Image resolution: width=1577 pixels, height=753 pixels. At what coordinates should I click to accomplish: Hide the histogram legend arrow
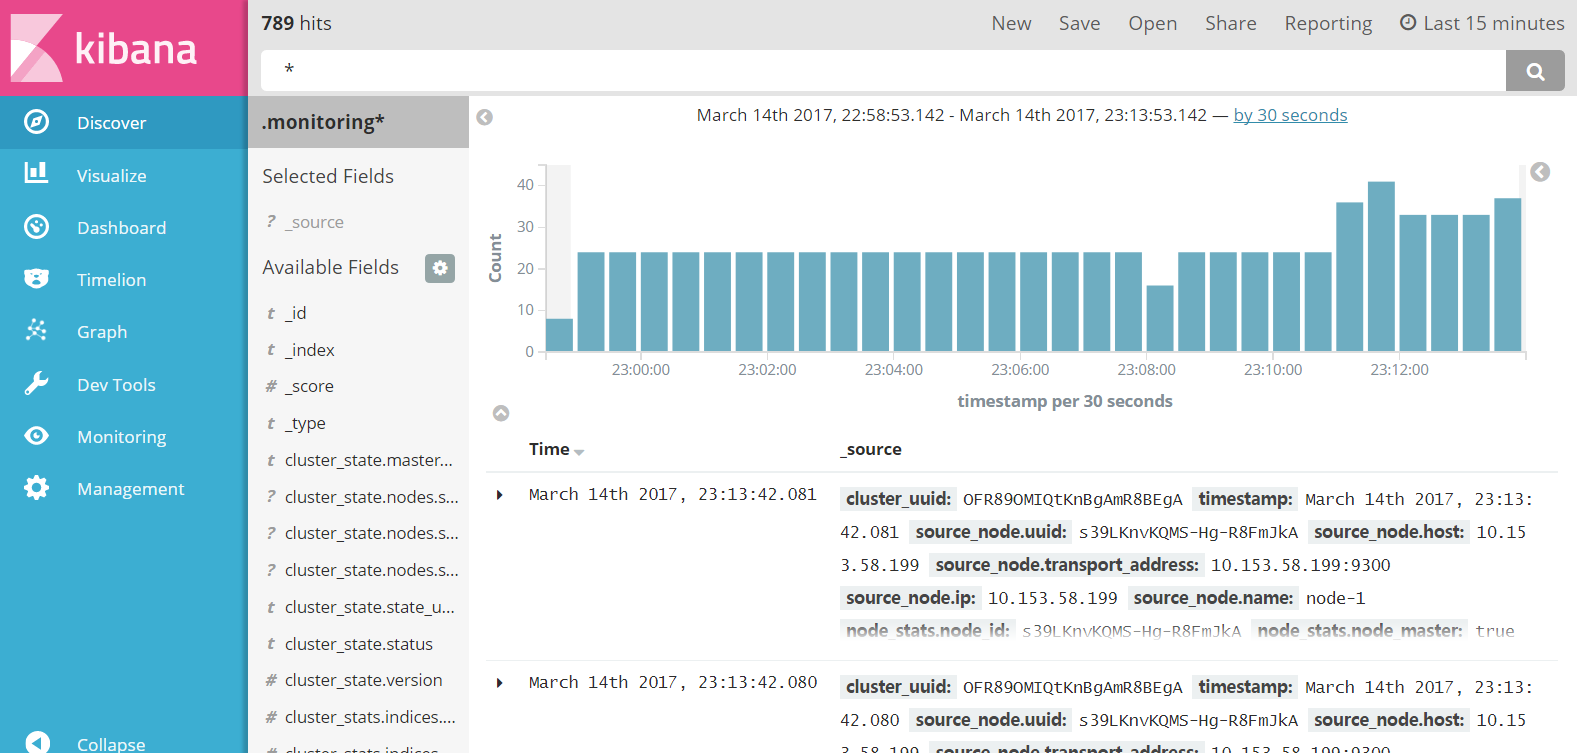(1540, 172)
